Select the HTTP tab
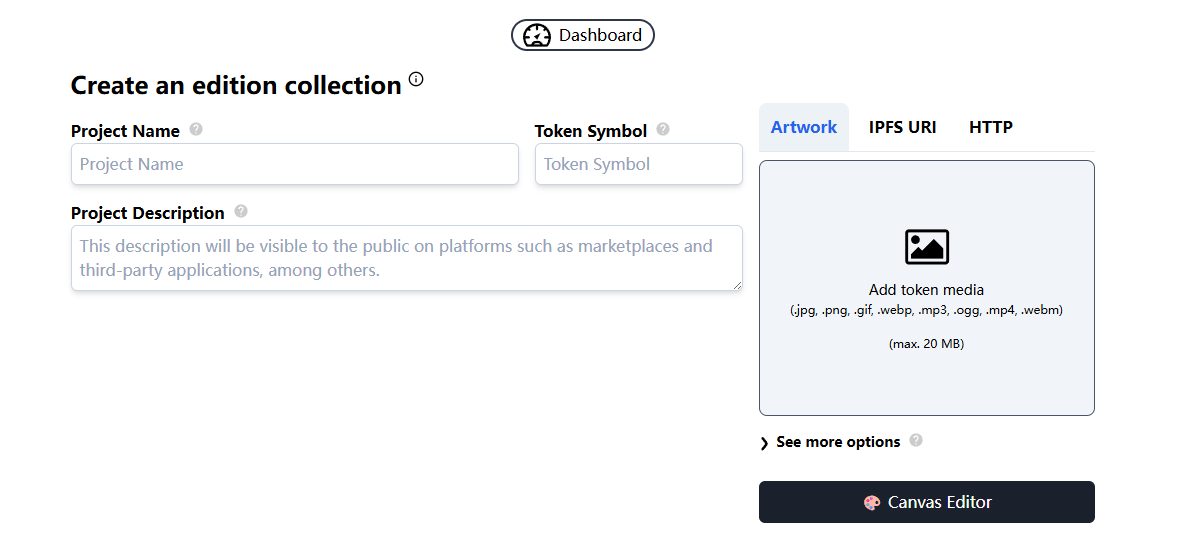The height and width of the screenshot is (534, 1196). (x=991, y=127)
